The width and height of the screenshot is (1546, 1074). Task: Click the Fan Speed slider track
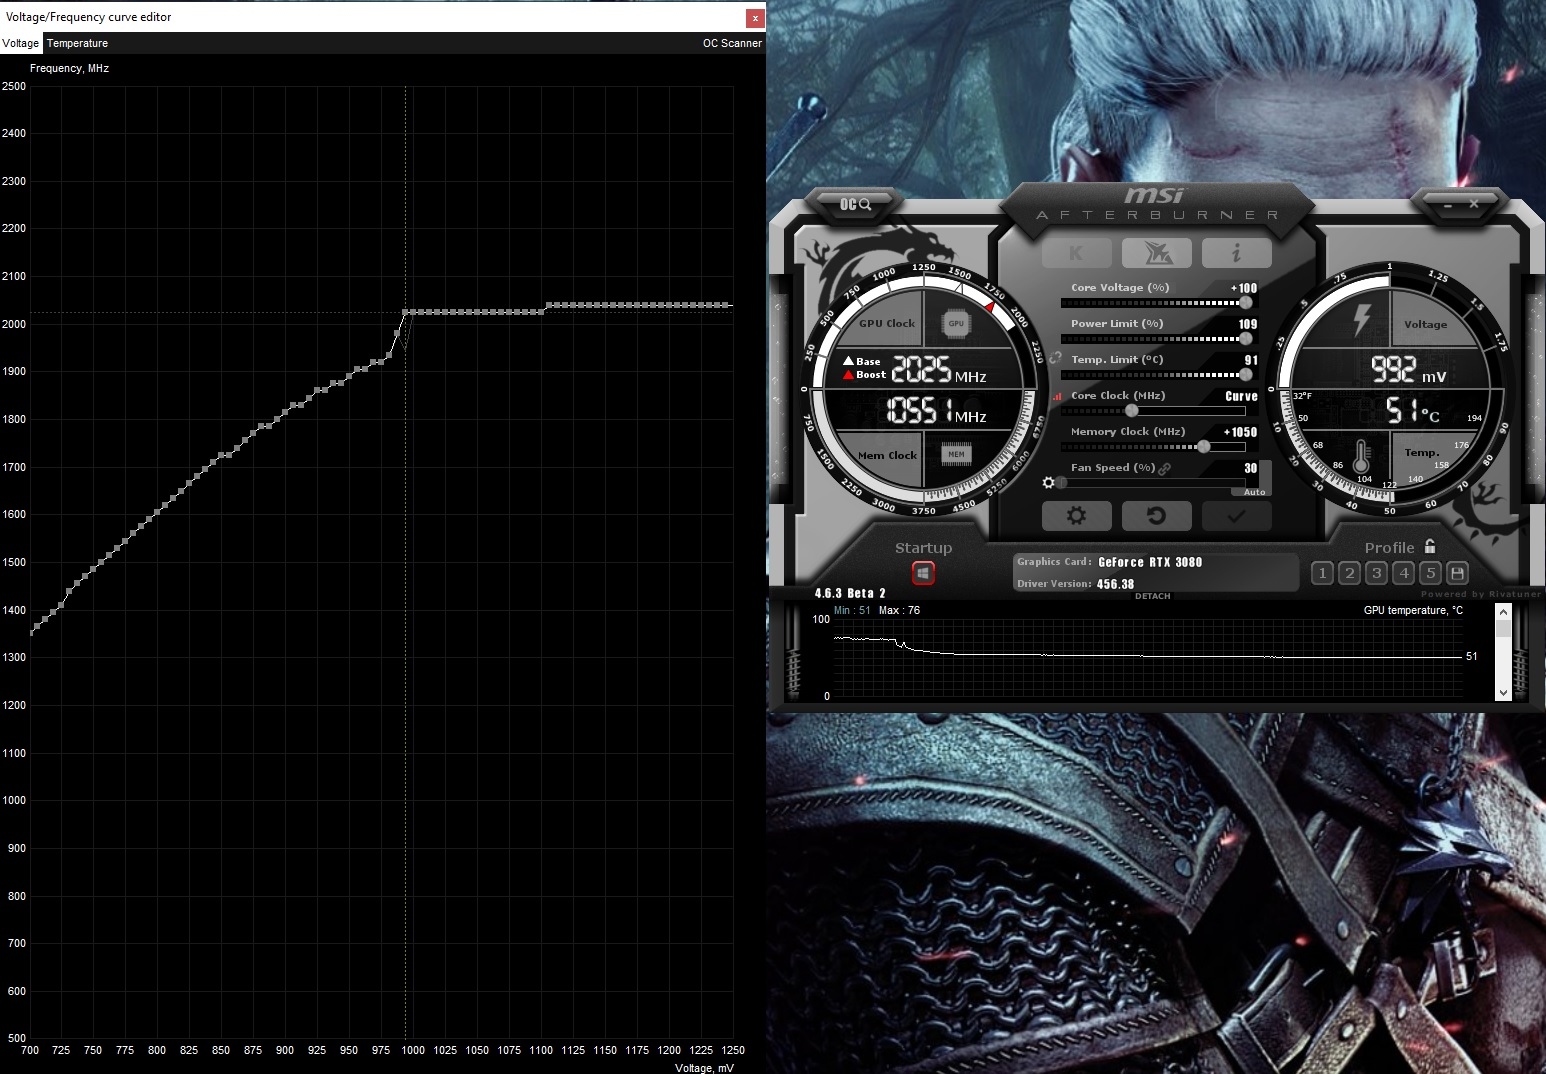point(1153,482)
